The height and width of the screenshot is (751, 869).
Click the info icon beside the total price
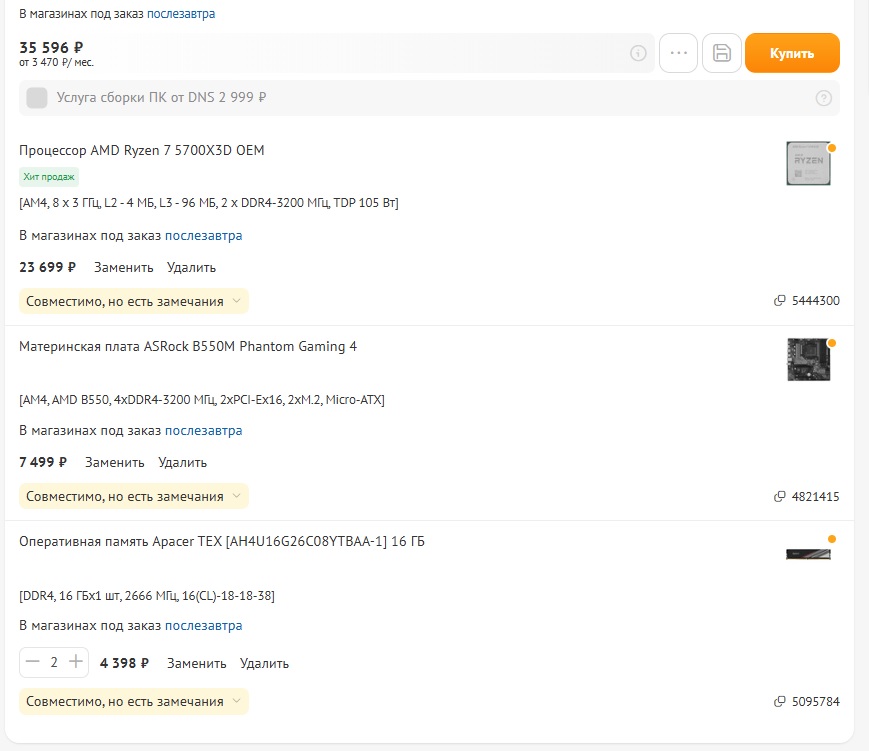(x=638, y=53)
